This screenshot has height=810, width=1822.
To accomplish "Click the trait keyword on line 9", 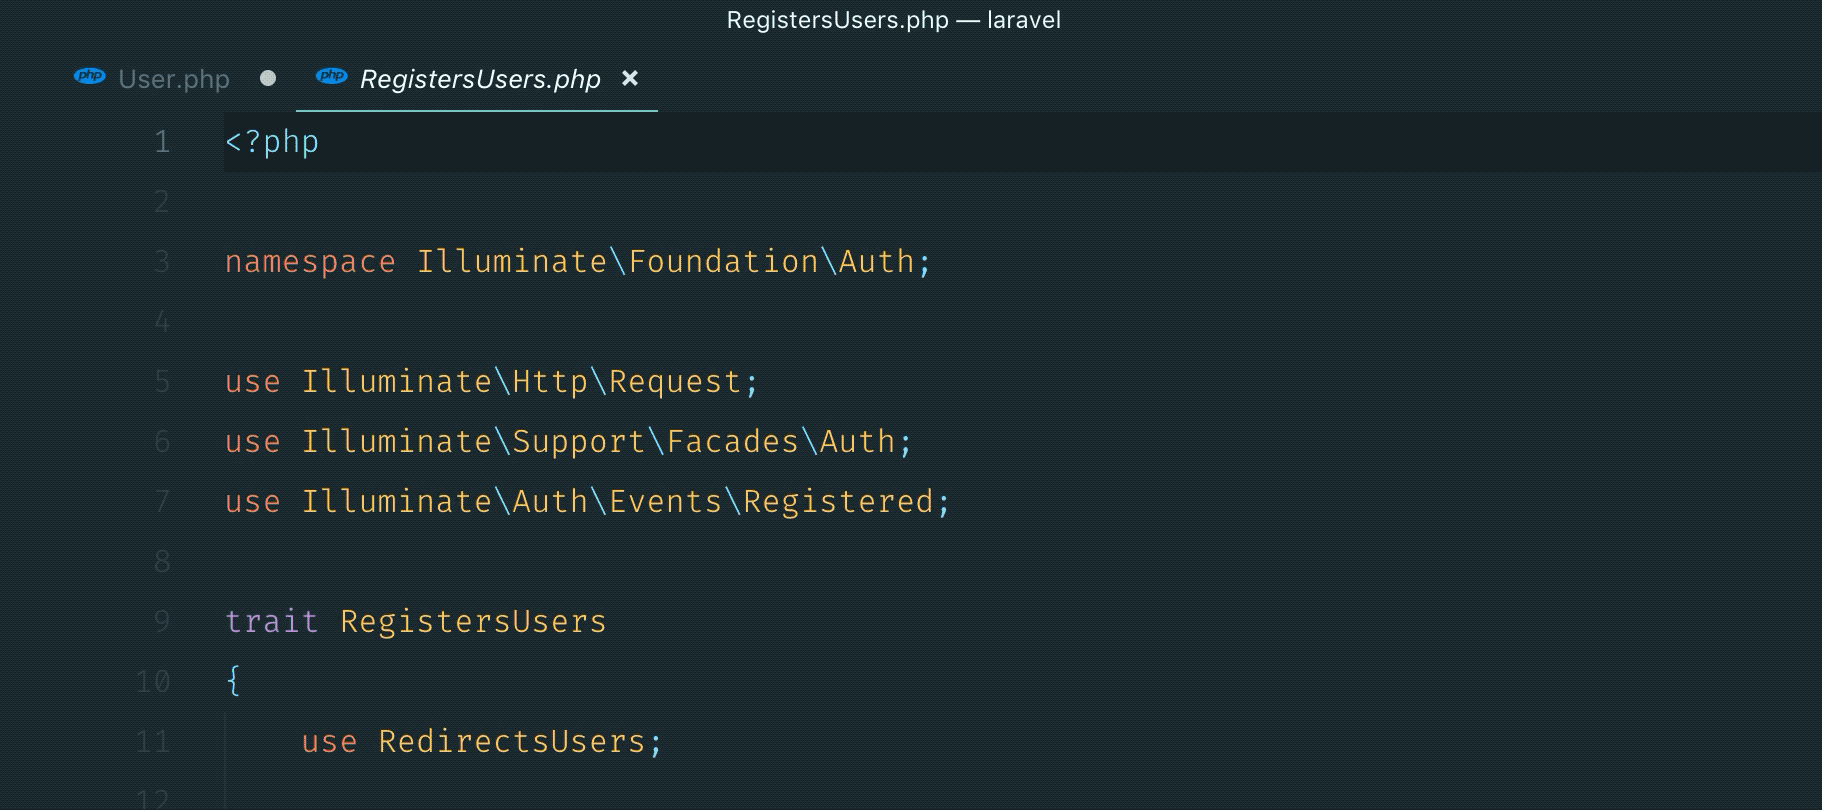I will (271, 622).
